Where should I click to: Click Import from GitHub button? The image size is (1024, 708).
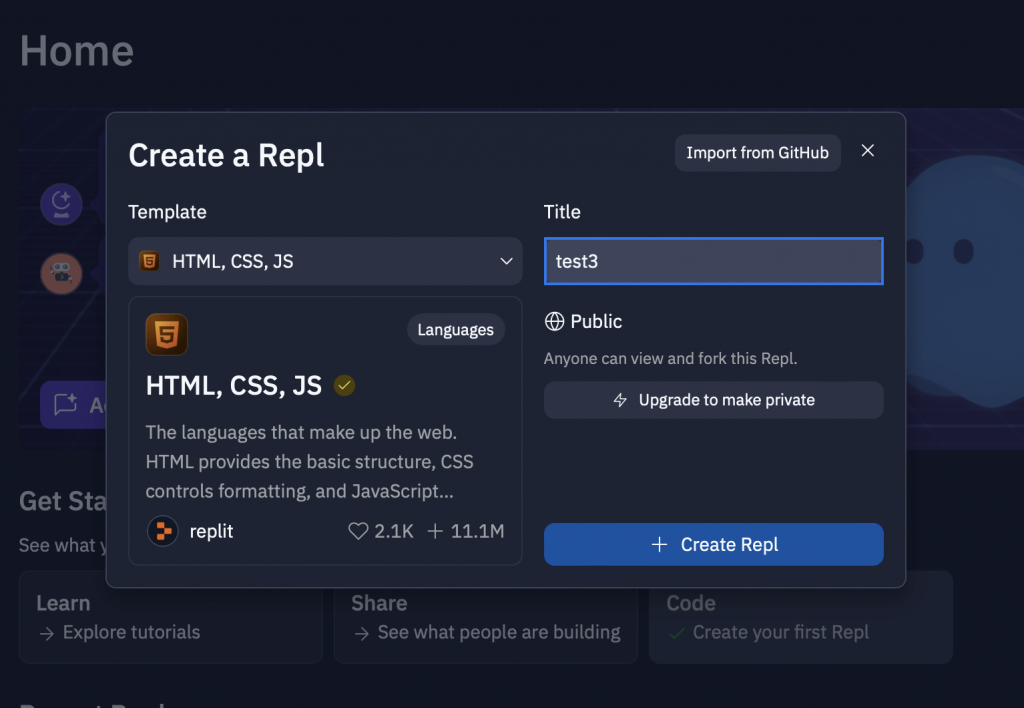coord(758,153)
